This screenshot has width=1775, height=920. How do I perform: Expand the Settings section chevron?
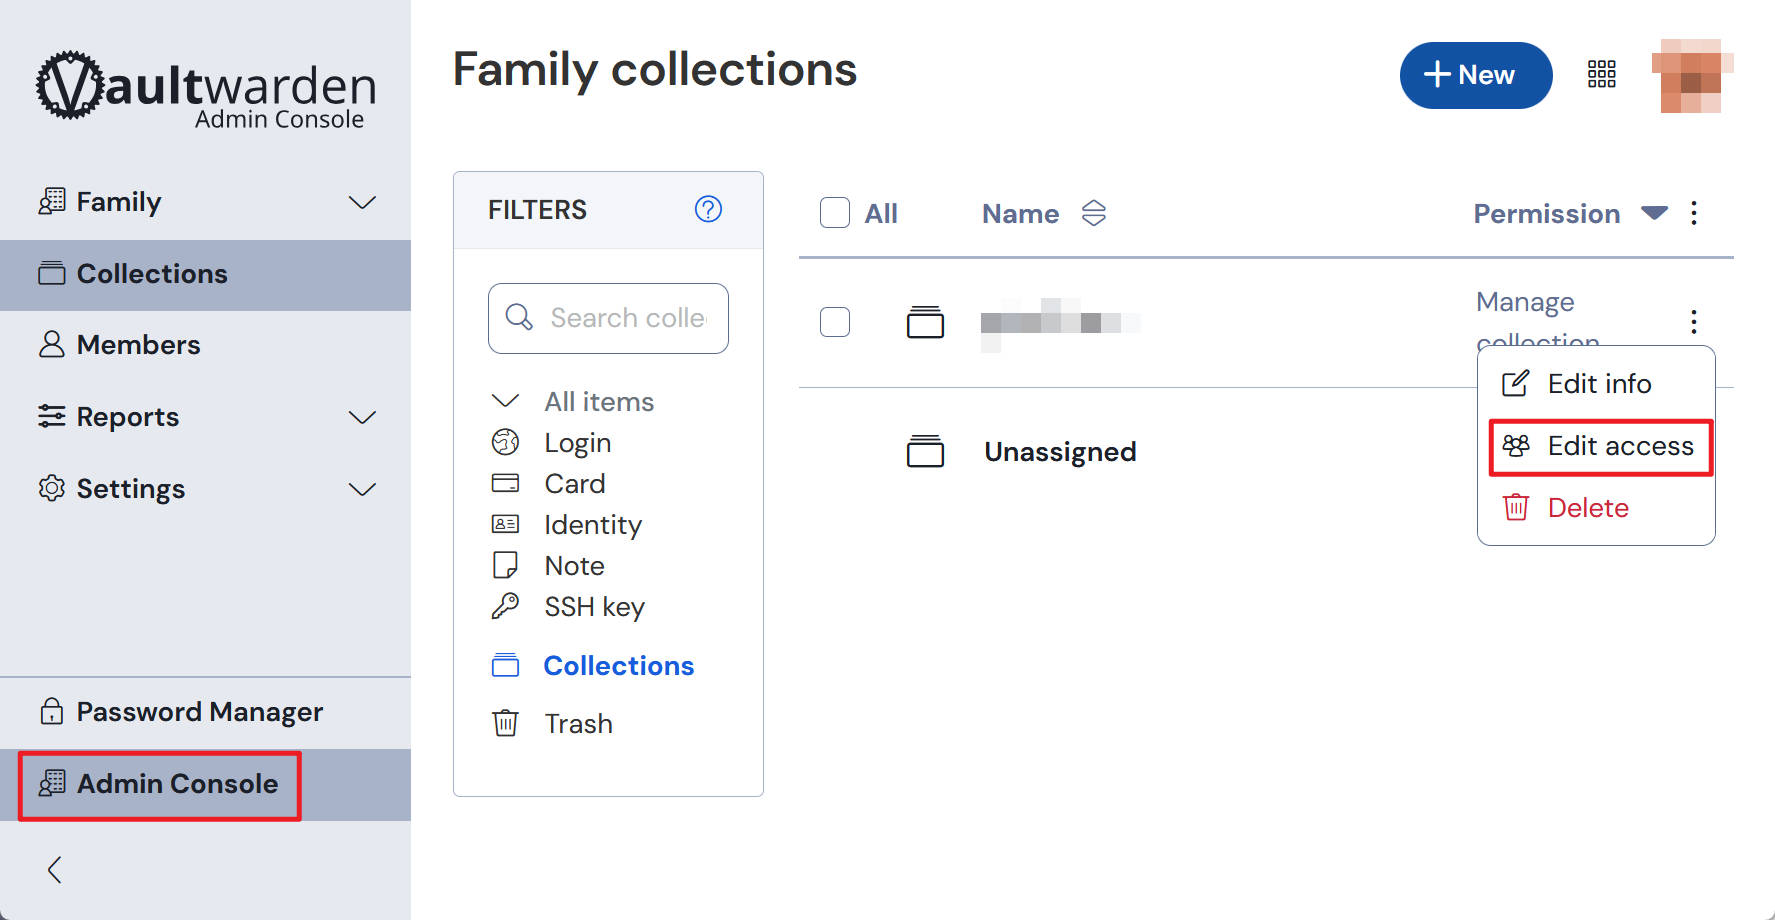click(x=362, y=489)
